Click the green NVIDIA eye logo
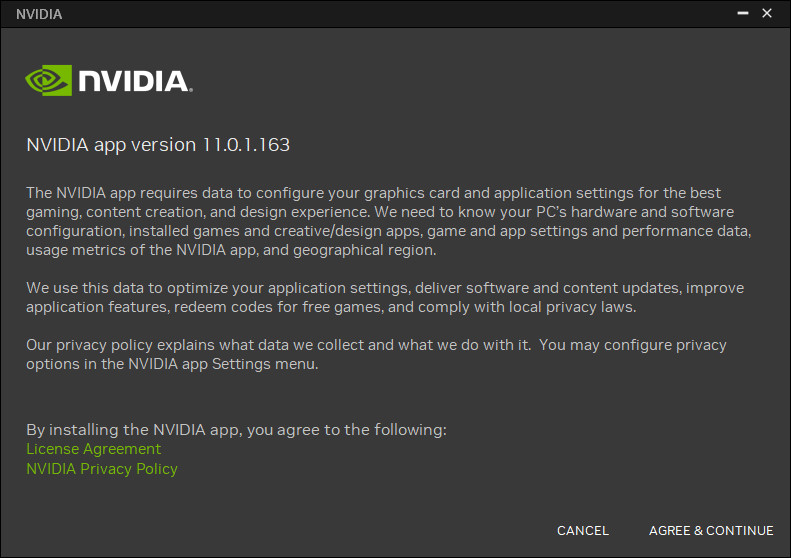The height and width of the screenshot is (558, 791). point(48,80)
